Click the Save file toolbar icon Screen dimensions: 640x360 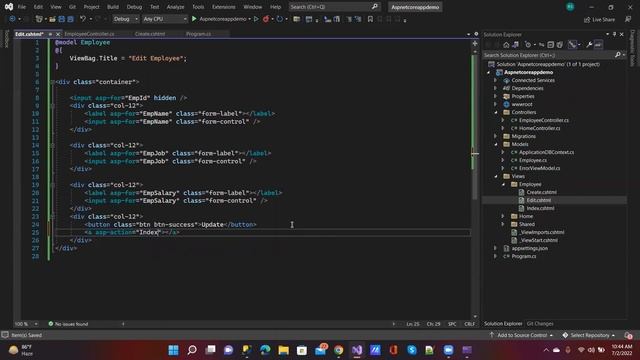[62, 19]
